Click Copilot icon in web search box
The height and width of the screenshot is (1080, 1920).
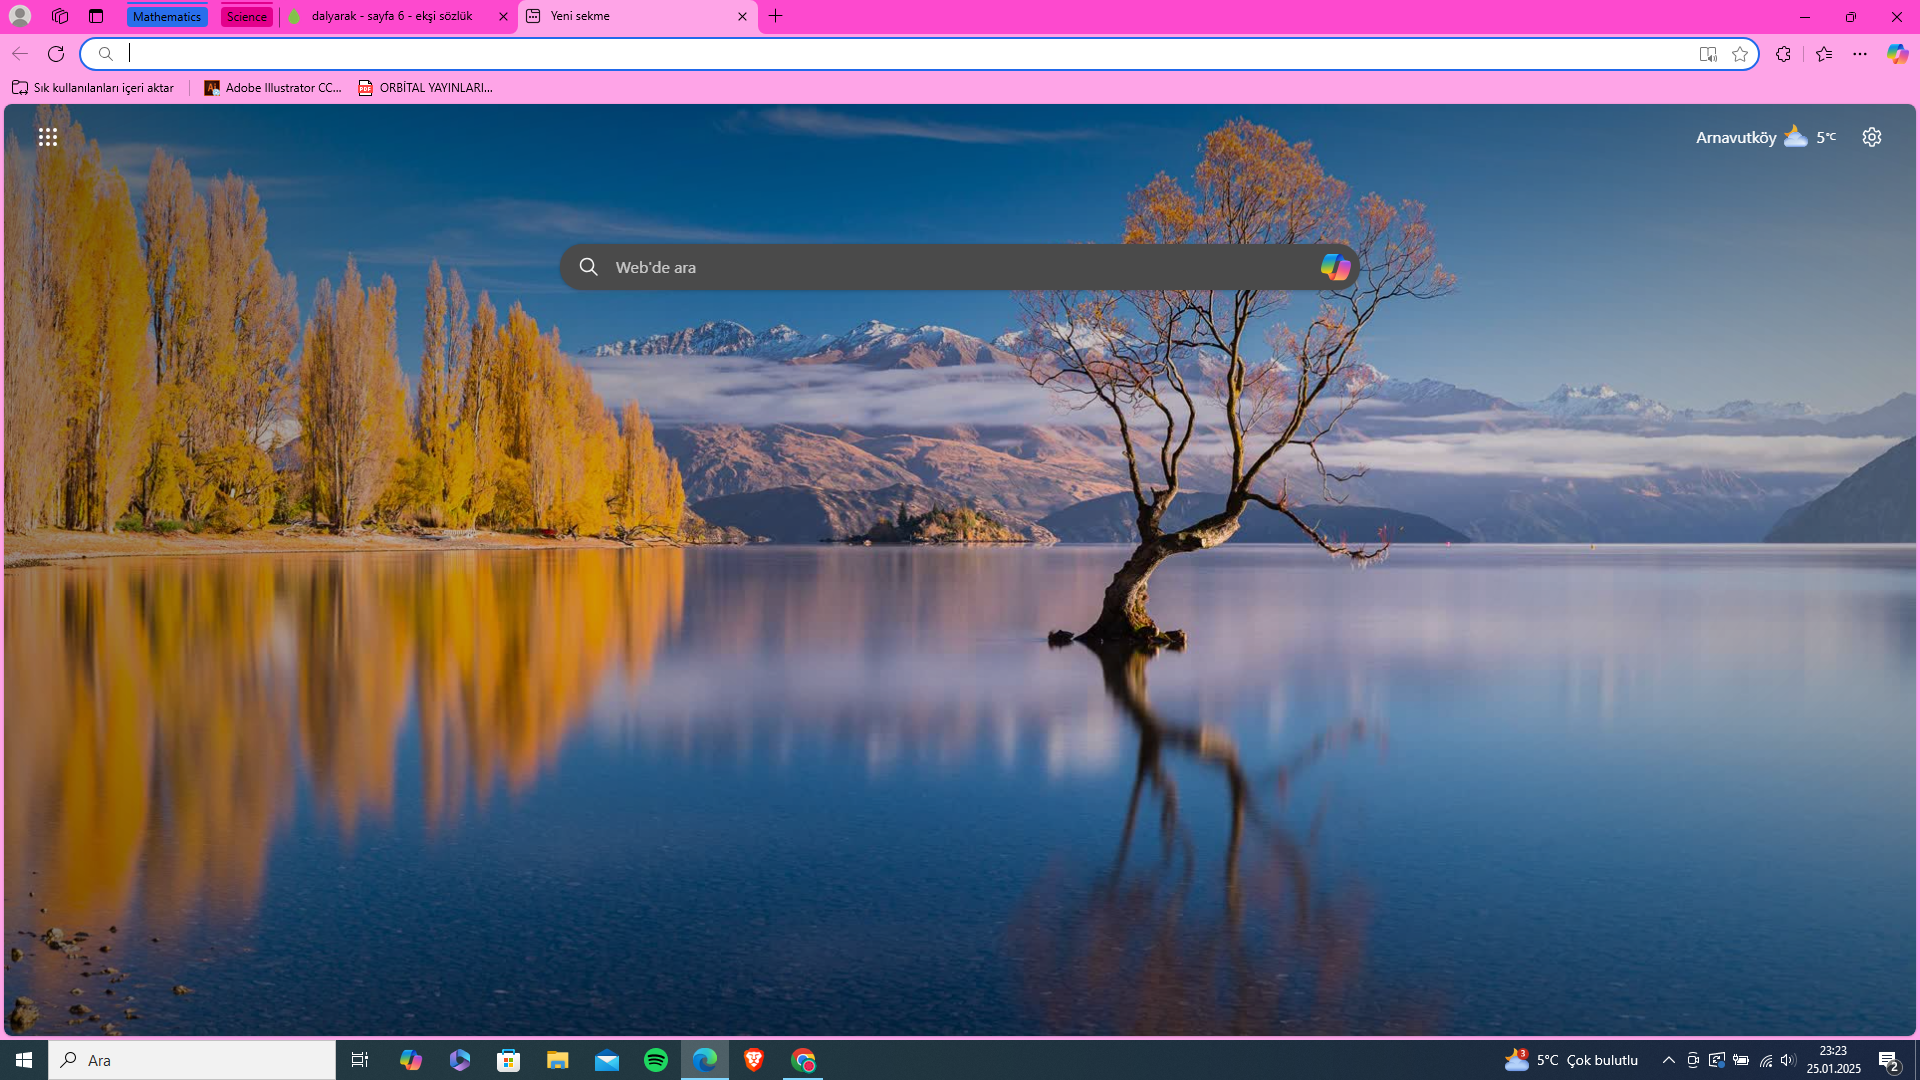1335,267
